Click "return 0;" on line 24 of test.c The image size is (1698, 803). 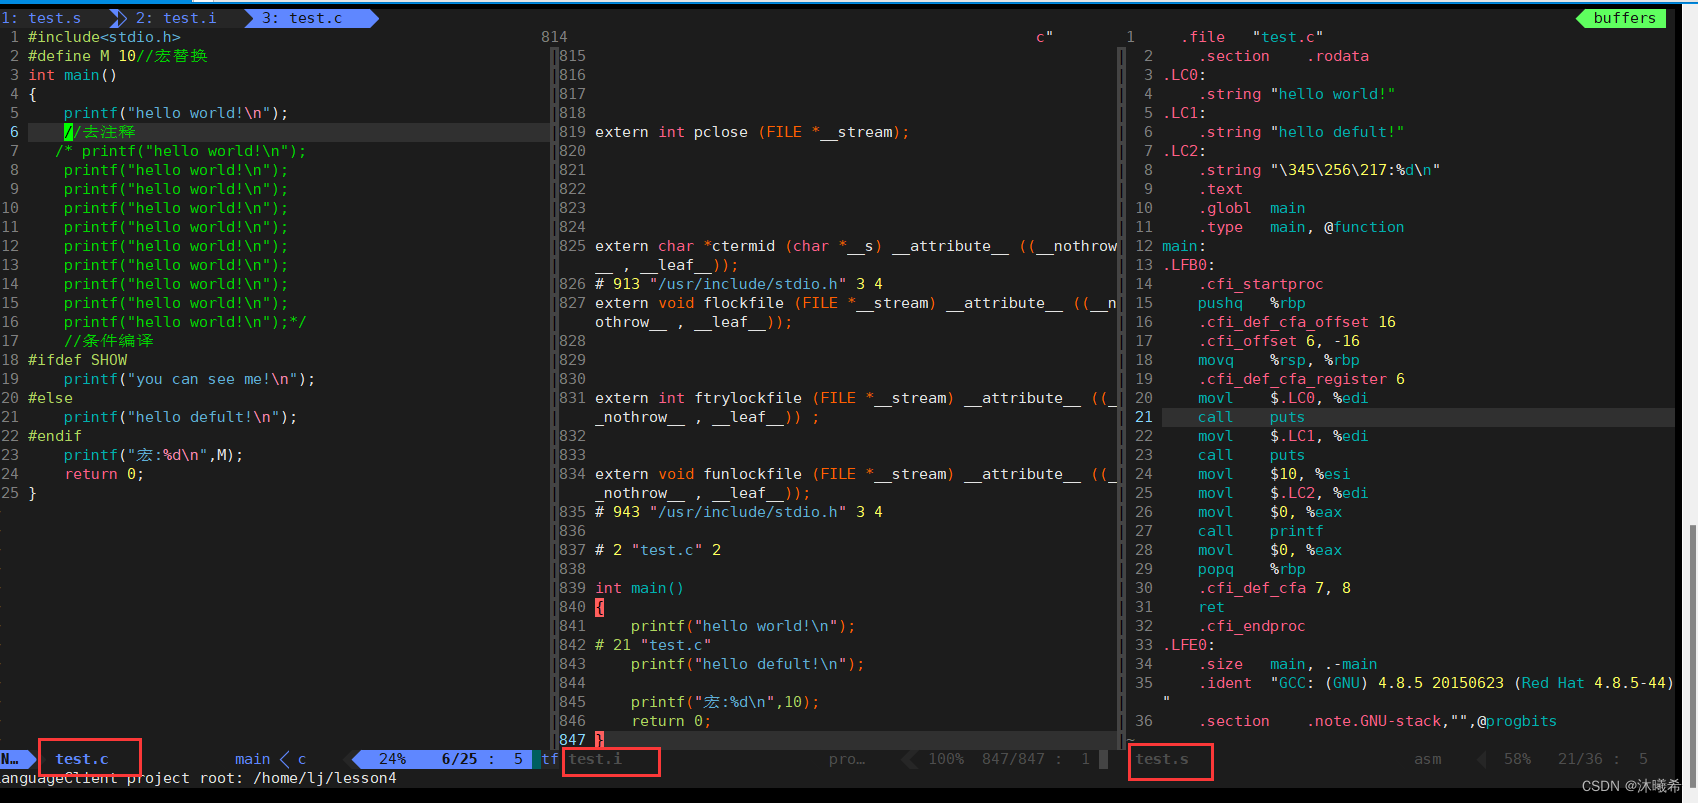tap(104, 474)
